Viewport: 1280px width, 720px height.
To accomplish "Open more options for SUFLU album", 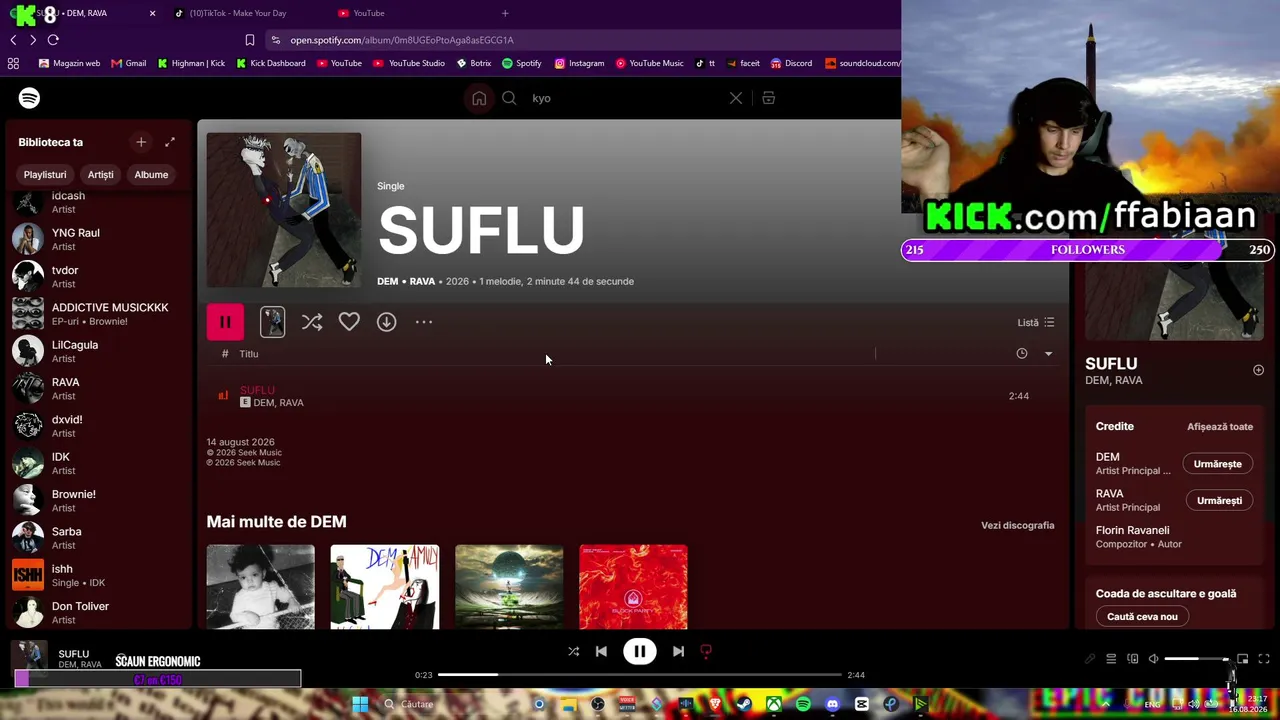I will click(x=424, y=322).
